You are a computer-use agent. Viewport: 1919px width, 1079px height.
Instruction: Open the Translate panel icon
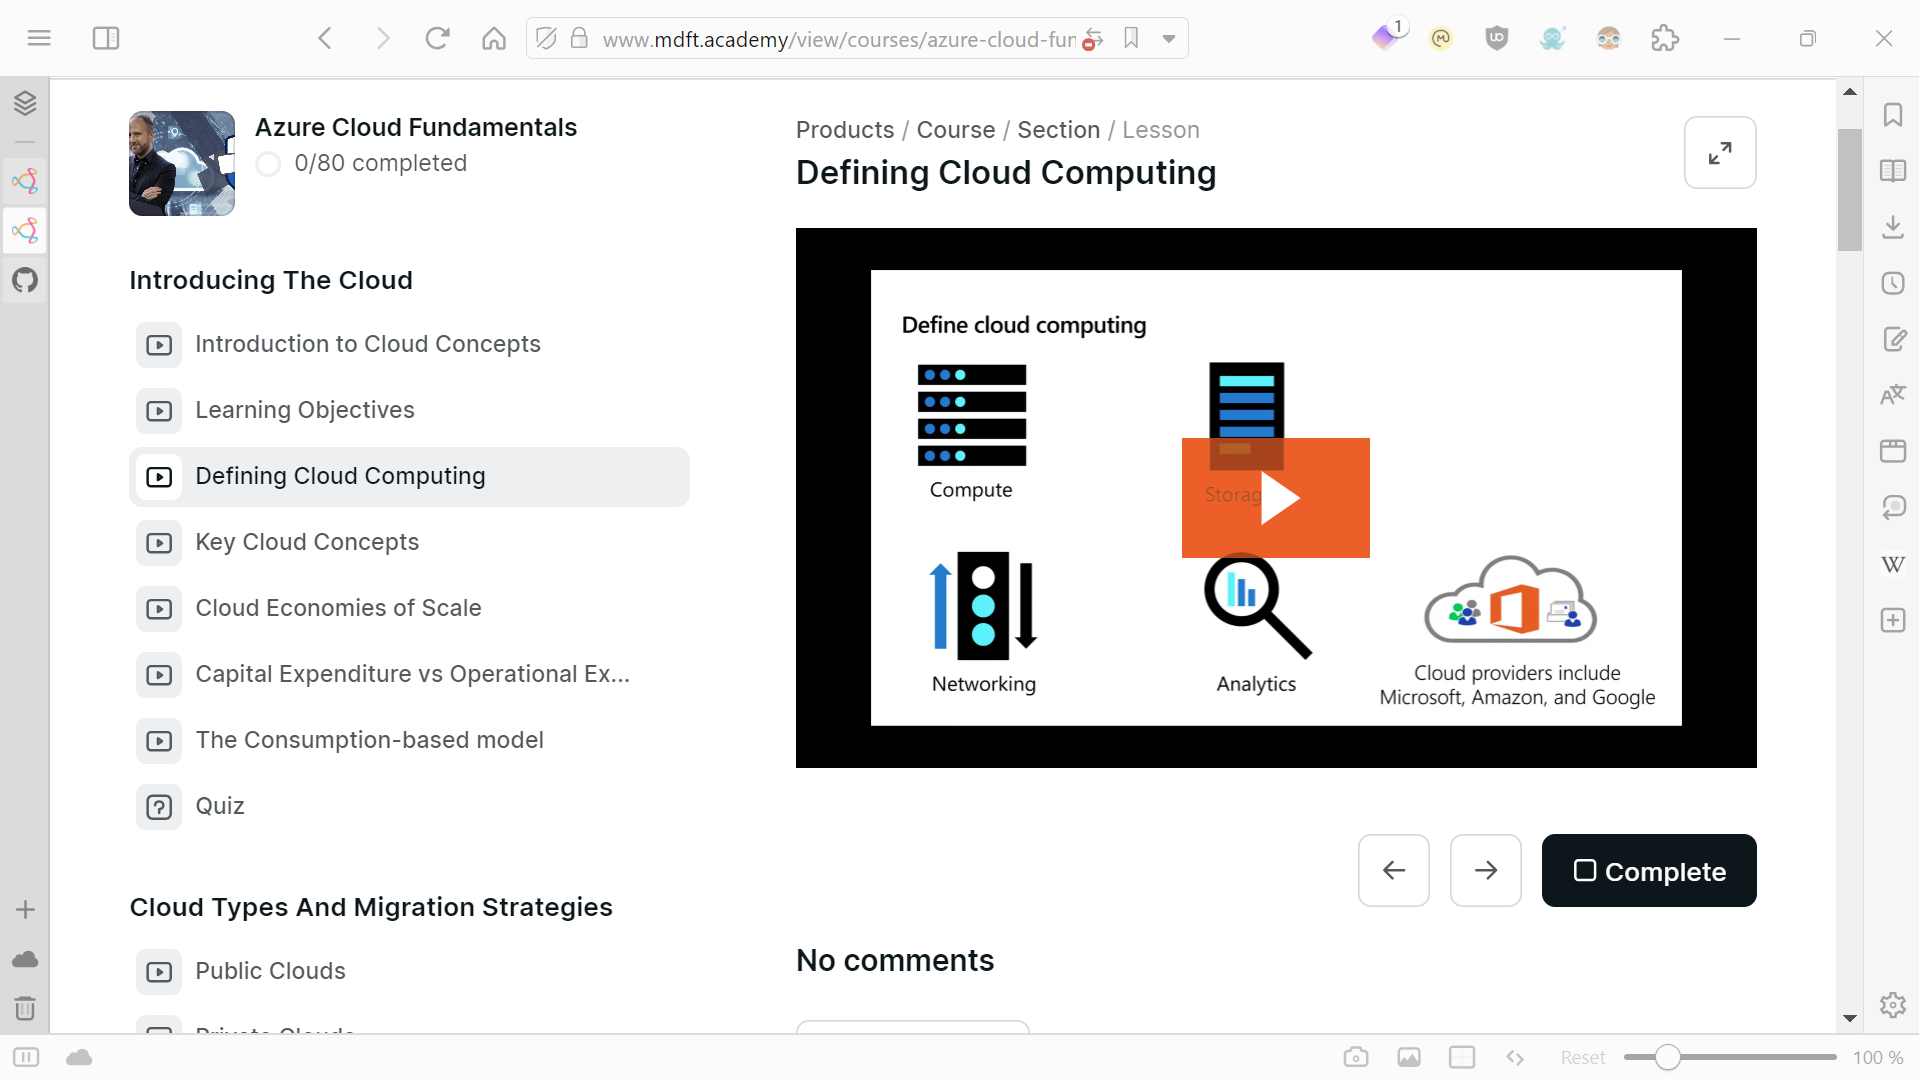tap(1893, 394)
